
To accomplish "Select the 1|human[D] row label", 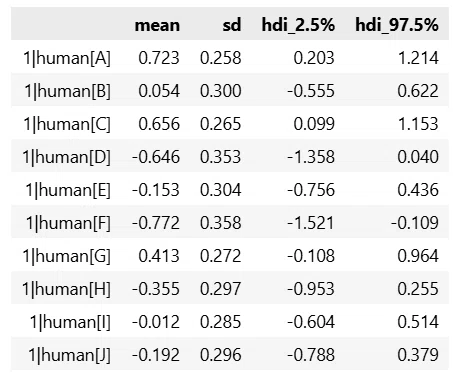I will 66,157.
